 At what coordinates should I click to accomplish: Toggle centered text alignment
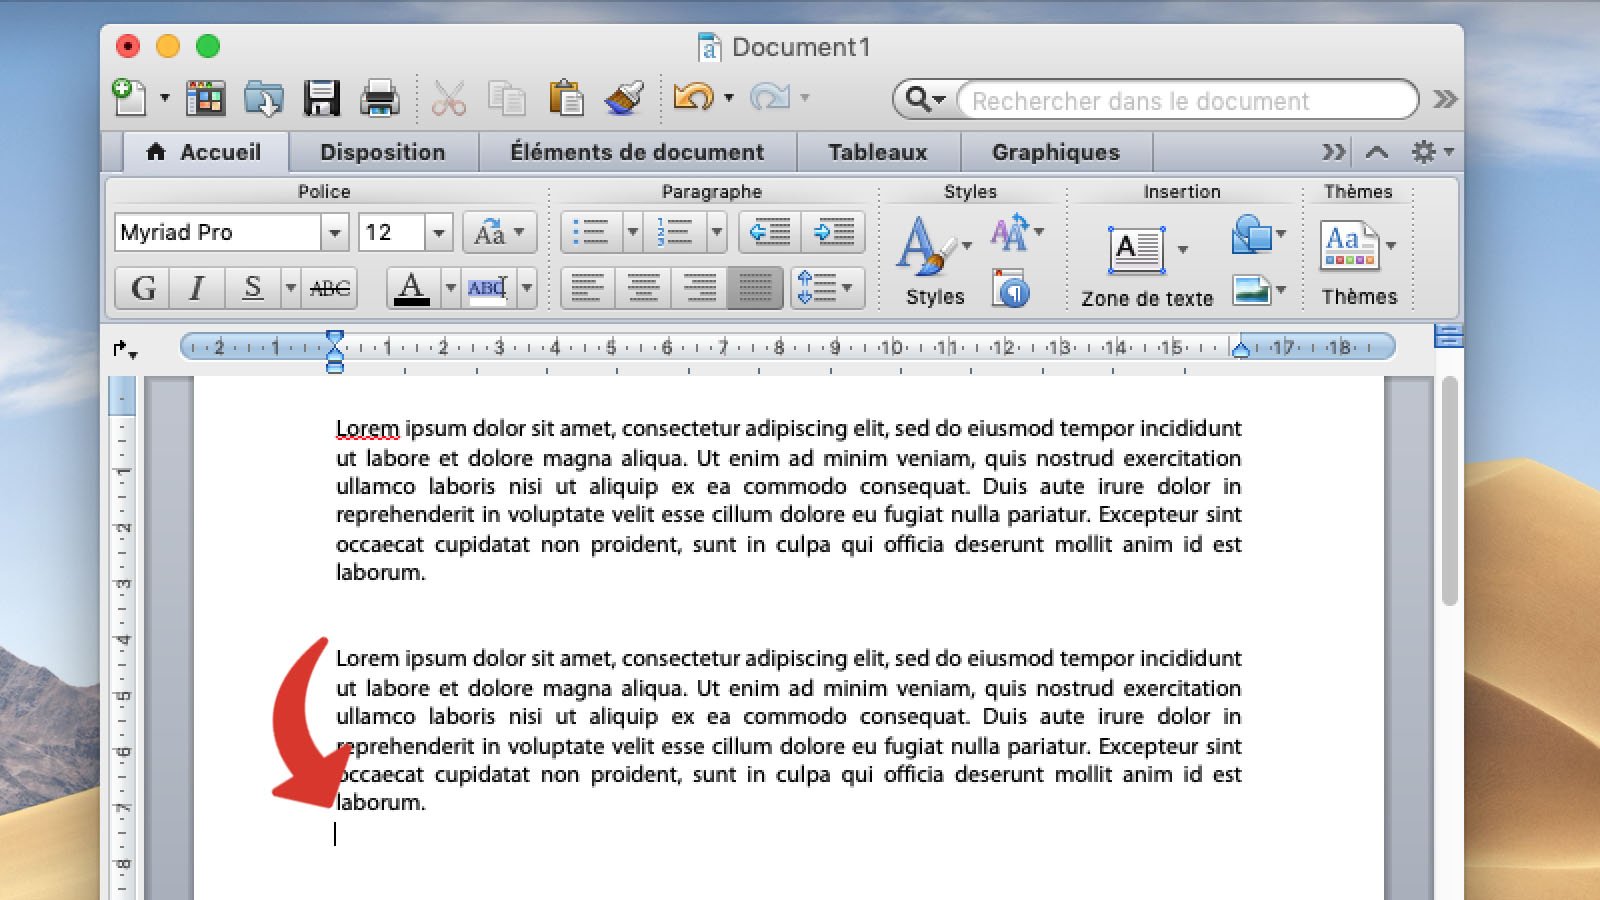pos(645,289)
